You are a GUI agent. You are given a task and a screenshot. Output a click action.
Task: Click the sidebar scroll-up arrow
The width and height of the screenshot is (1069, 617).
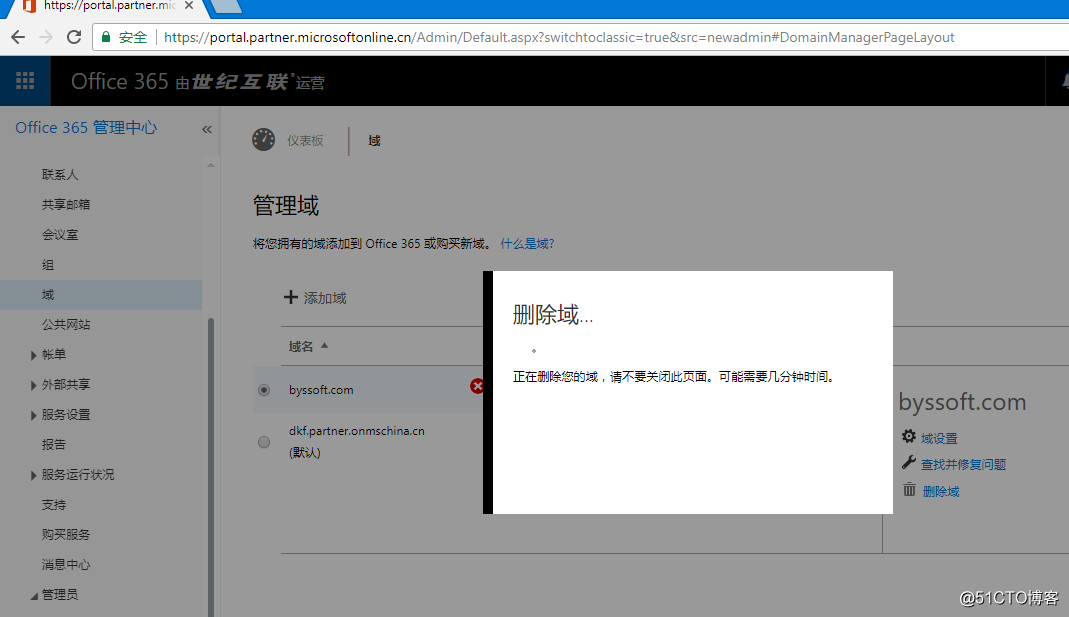[x=211, y=165]
